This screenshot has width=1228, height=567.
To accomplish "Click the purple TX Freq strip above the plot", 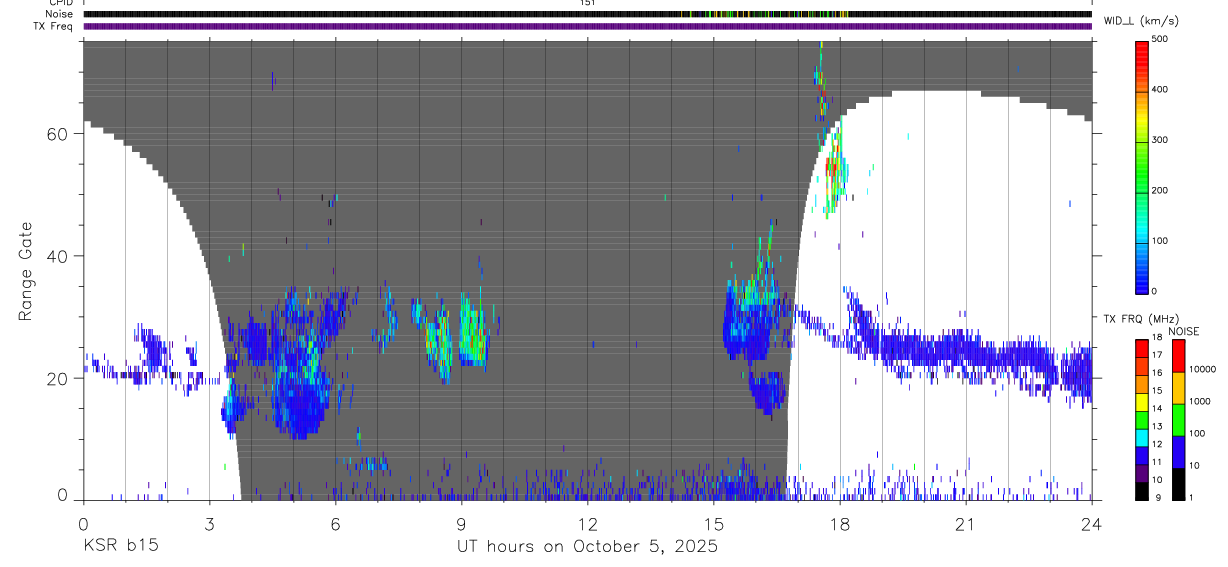I will coord(587,26).
